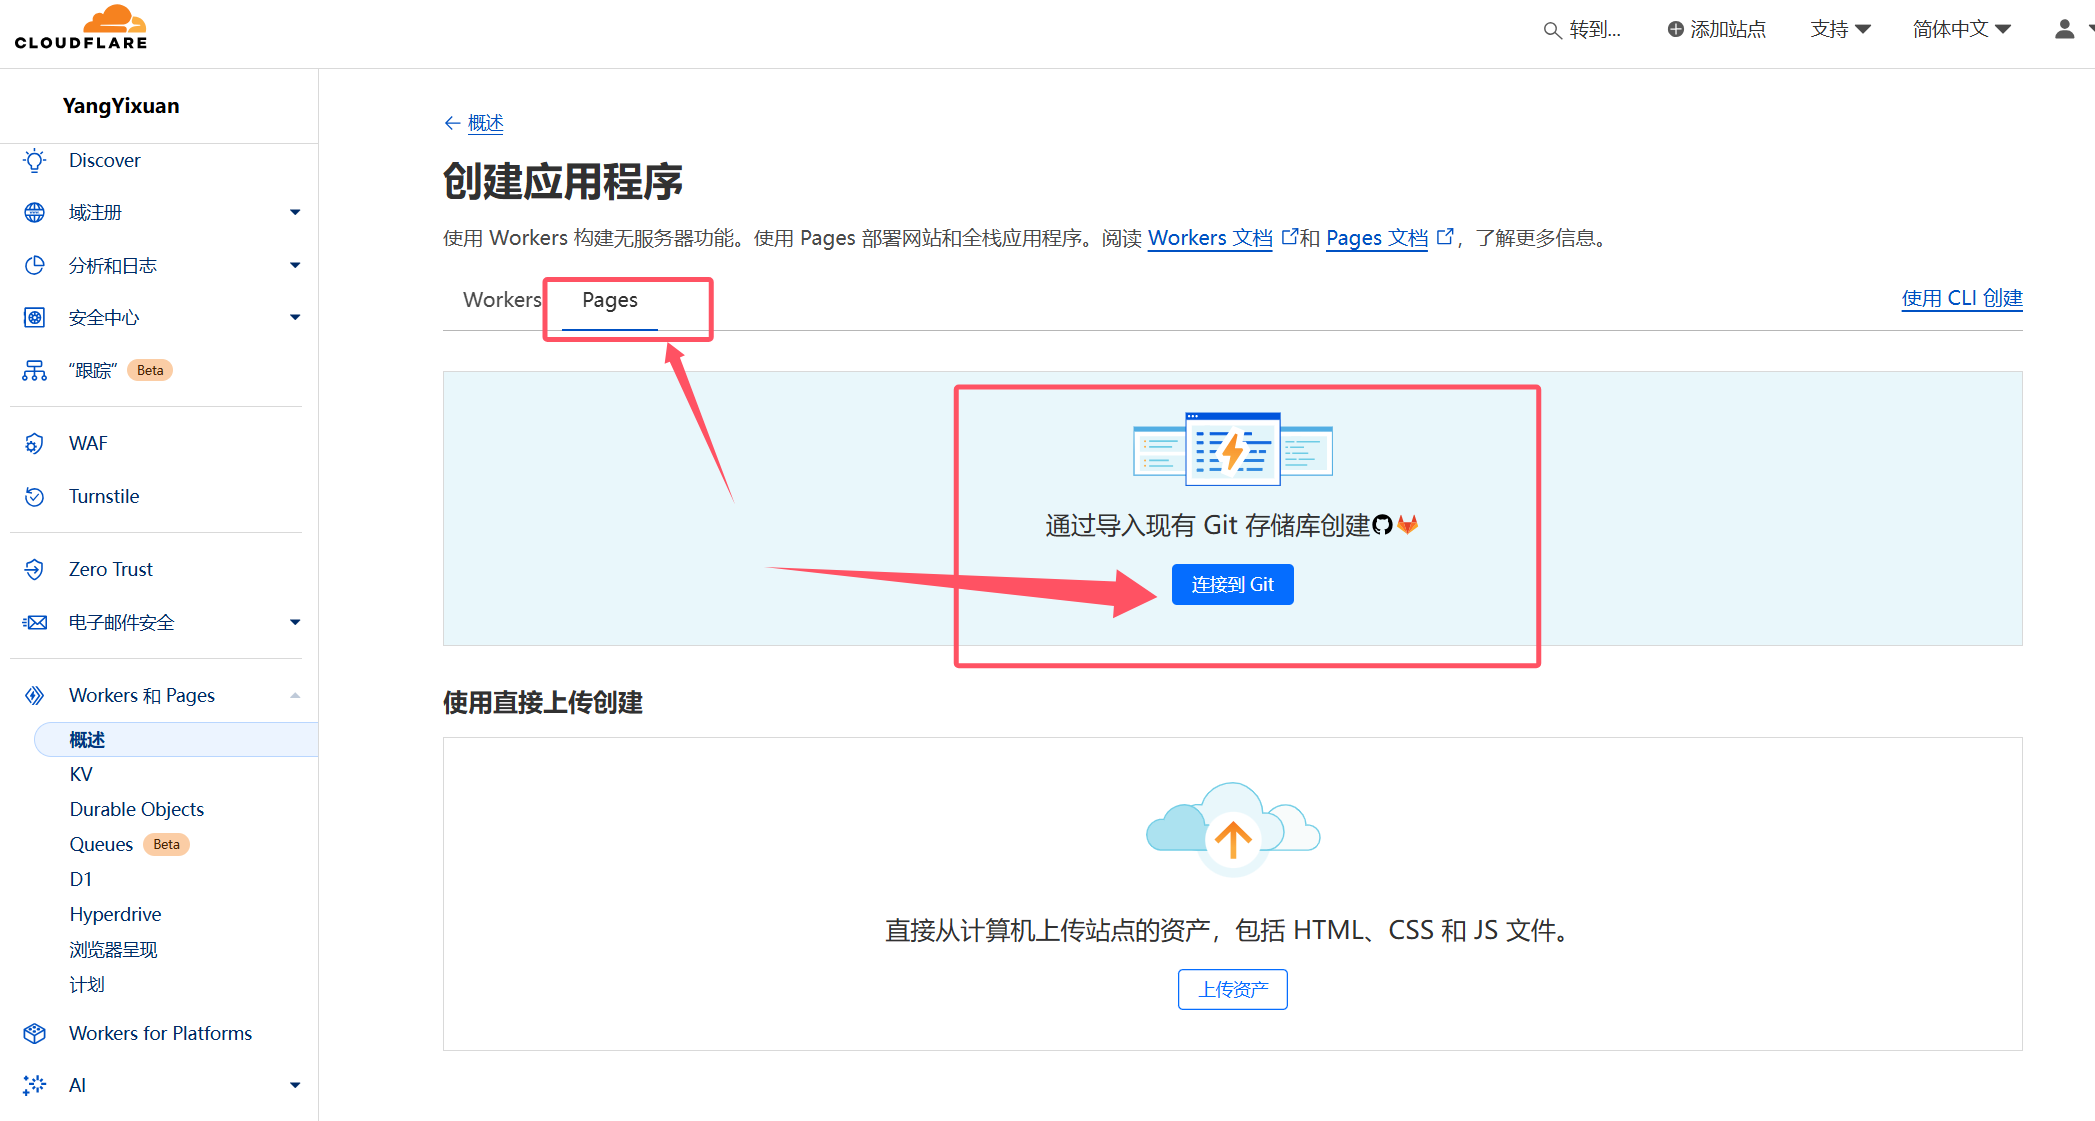
Task: Click the Git import illustration
Action: [1233, 448]
